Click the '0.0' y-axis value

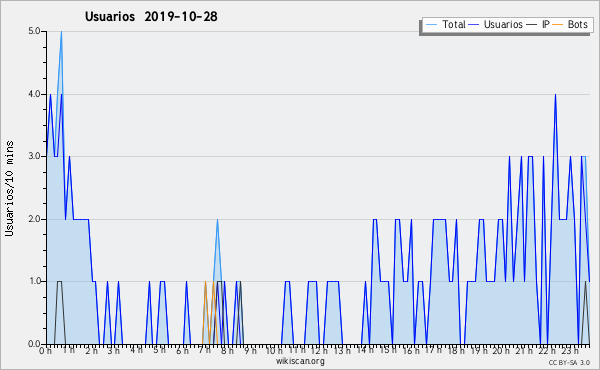coord(34,344)
